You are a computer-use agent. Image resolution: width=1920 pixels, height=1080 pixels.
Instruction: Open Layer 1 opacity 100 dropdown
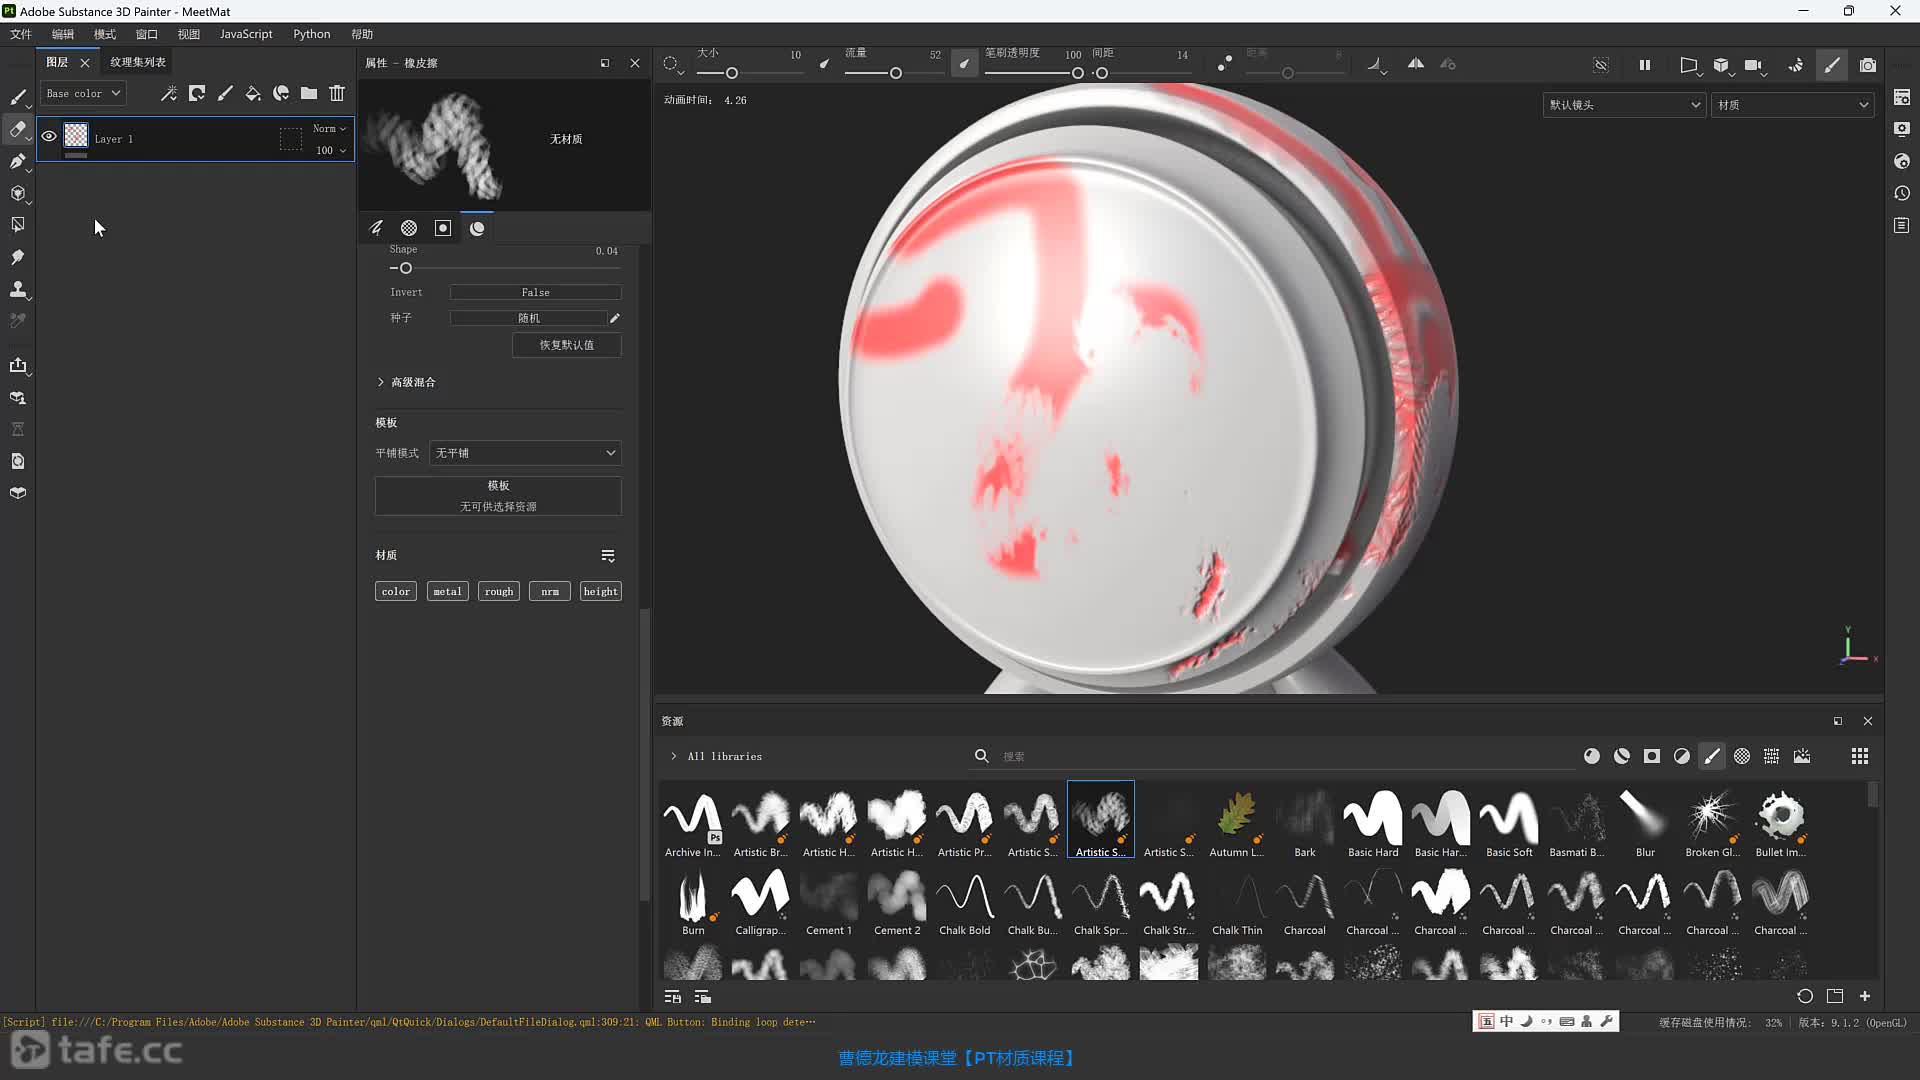[331, 150]
